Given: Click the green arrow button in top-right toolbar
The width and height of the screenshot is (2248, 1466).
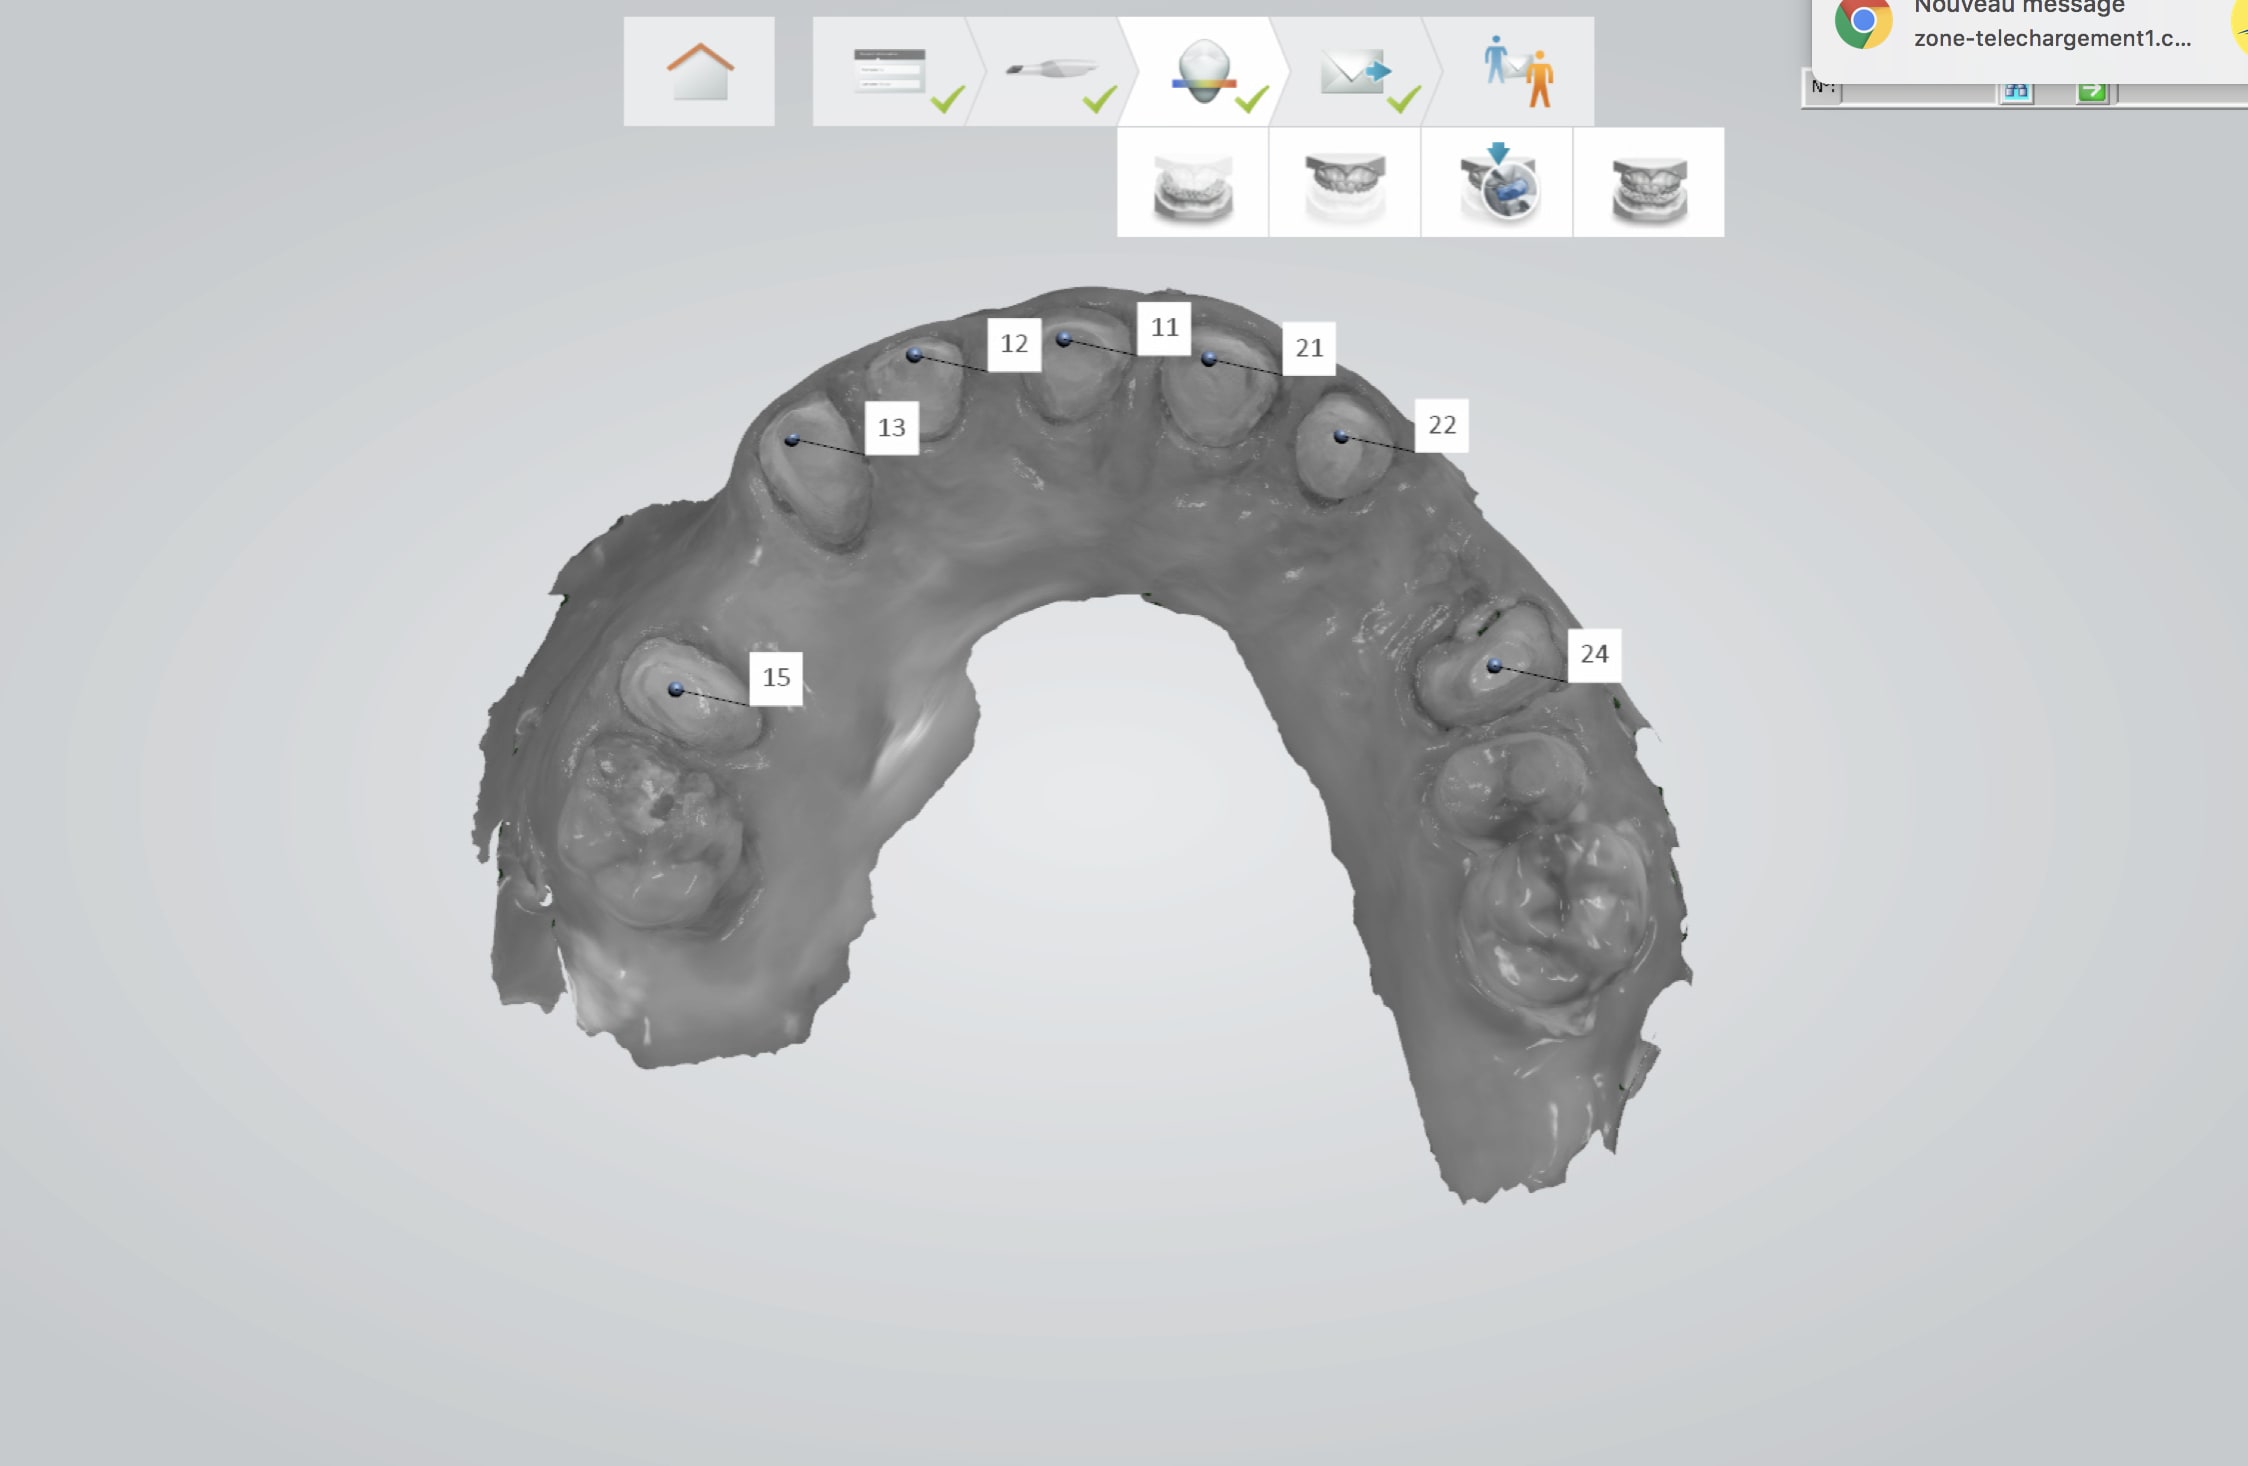Looking at the screenshot, I should coord(2091,92).
